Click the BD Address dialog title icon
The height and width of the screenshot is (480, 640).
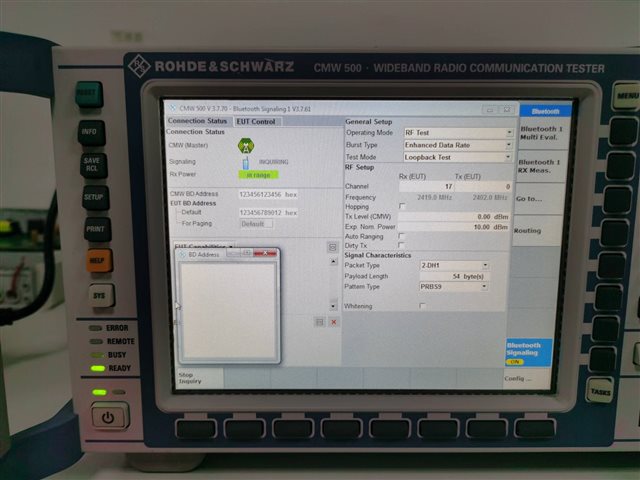tap(183, 254)
